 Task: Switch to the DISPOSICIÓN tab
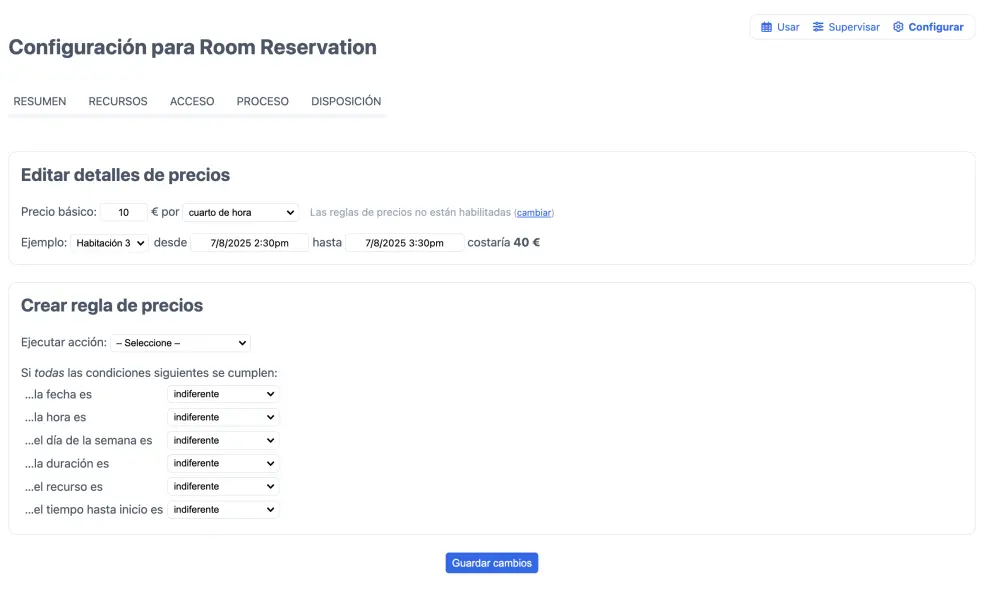click(346, 101)
